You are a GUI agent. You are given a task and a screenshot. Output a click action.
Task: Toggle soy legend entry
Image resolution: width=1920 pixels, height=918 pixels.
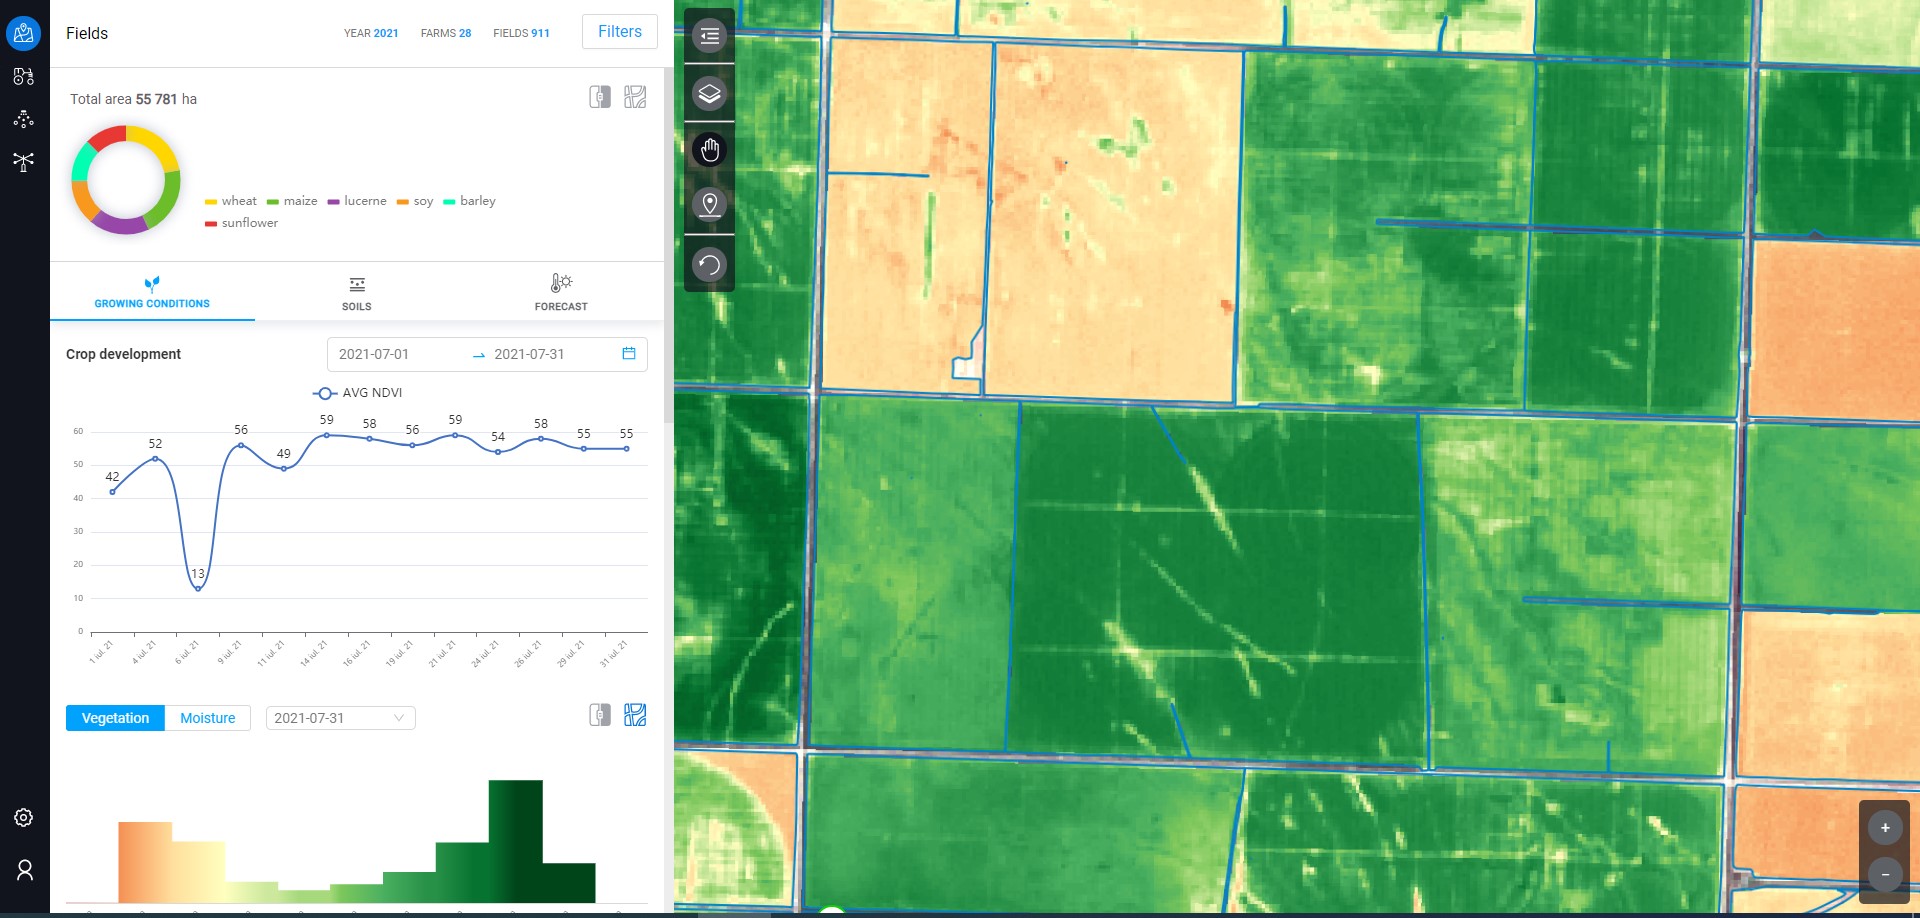415,201
